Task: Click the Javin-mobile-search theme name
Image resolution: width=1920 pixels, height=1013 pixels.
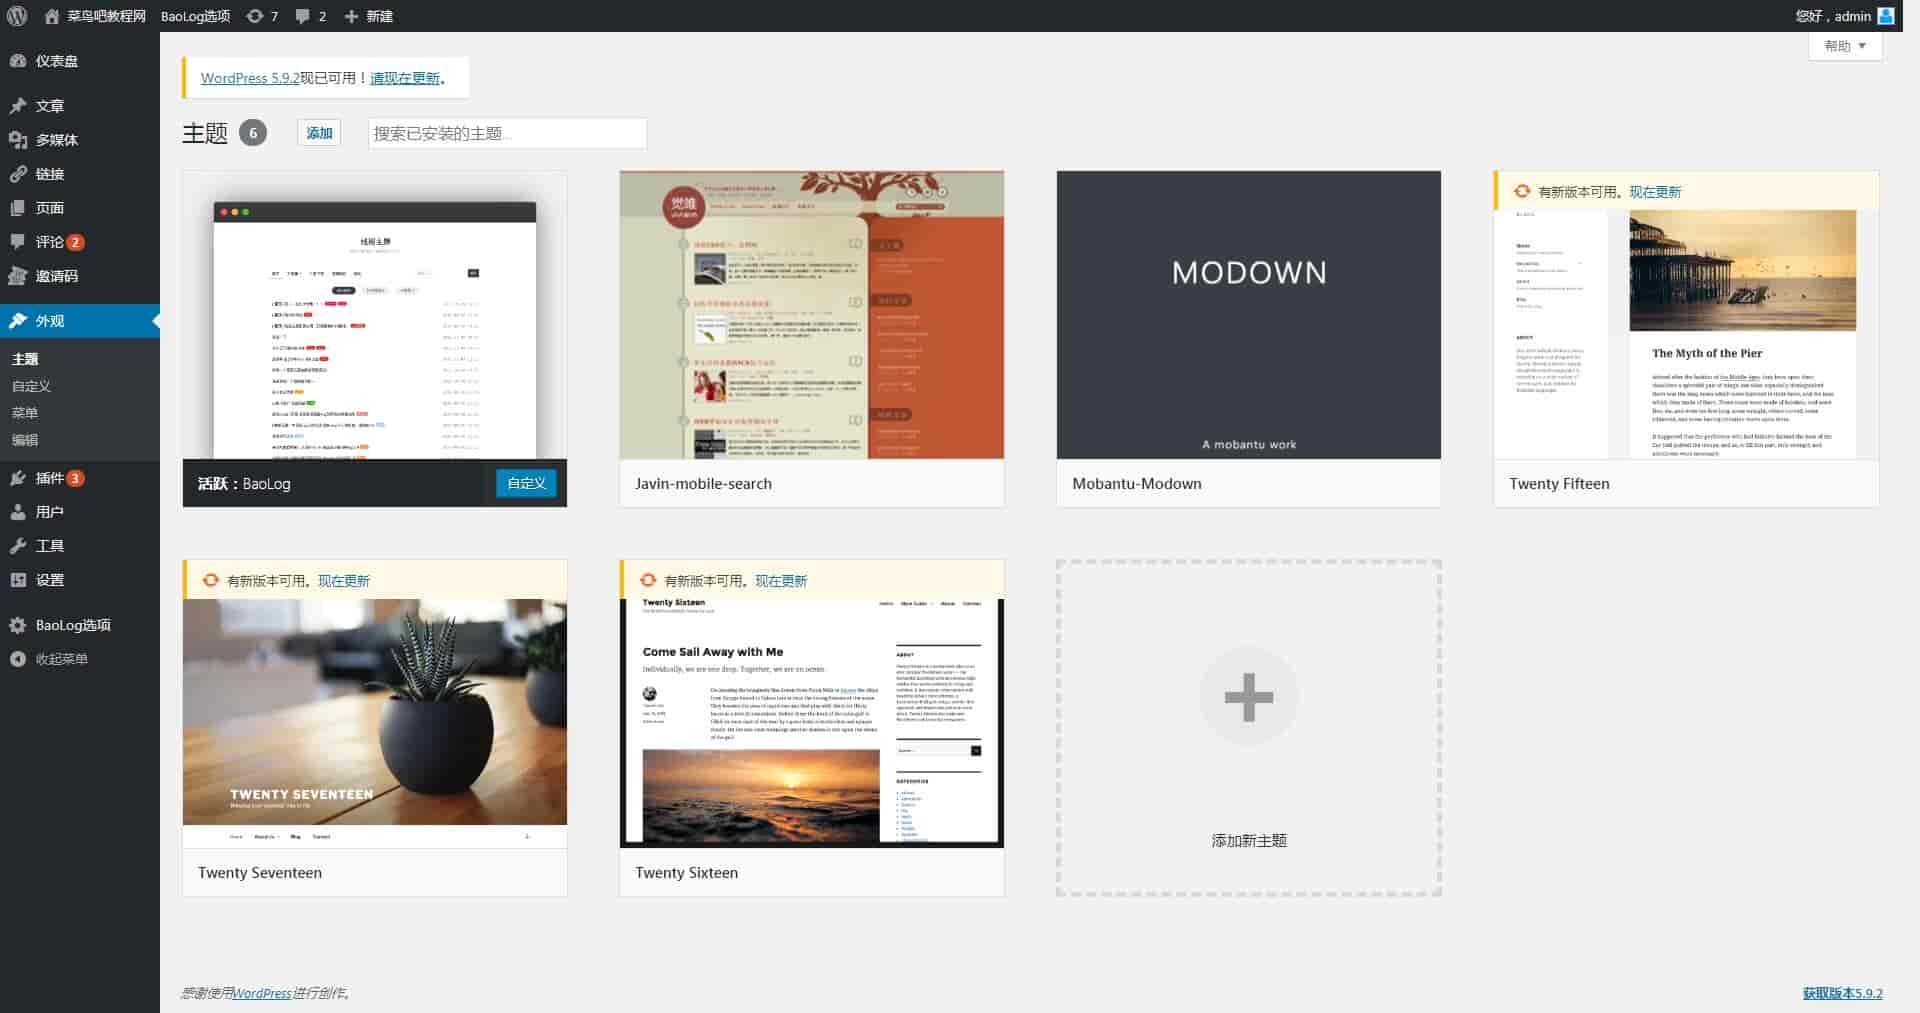Action: (x=703, y=484)
